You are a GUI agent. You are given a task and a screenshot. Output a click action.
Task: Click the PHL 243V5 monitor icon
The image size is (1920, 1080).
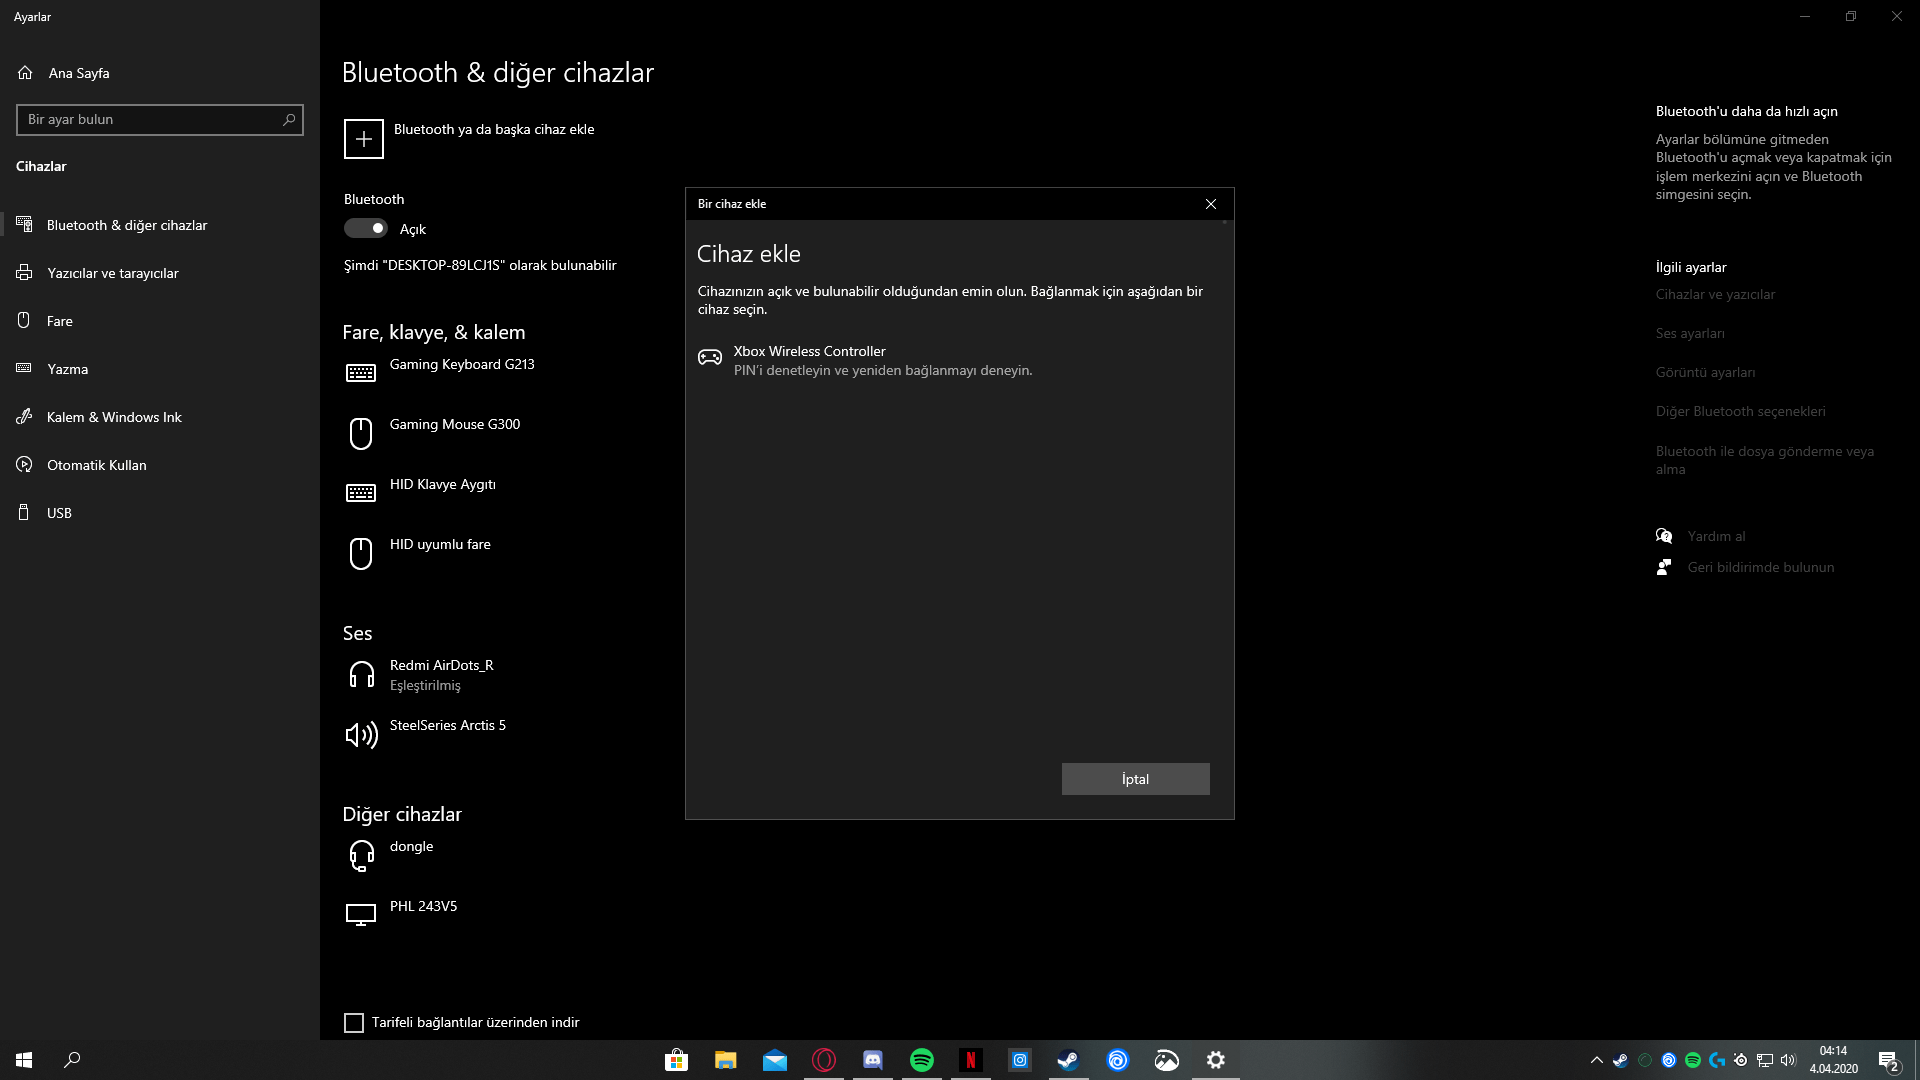(x=361, y=914)
